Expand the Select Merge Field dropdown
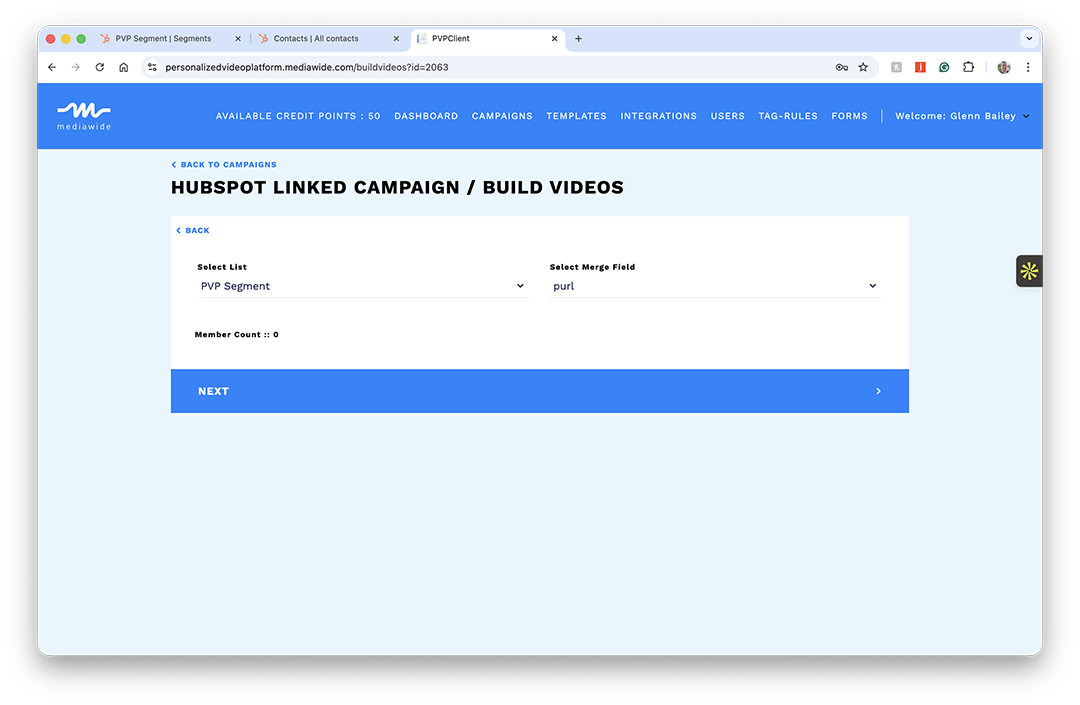1080x705 pixels. point(715,286)
